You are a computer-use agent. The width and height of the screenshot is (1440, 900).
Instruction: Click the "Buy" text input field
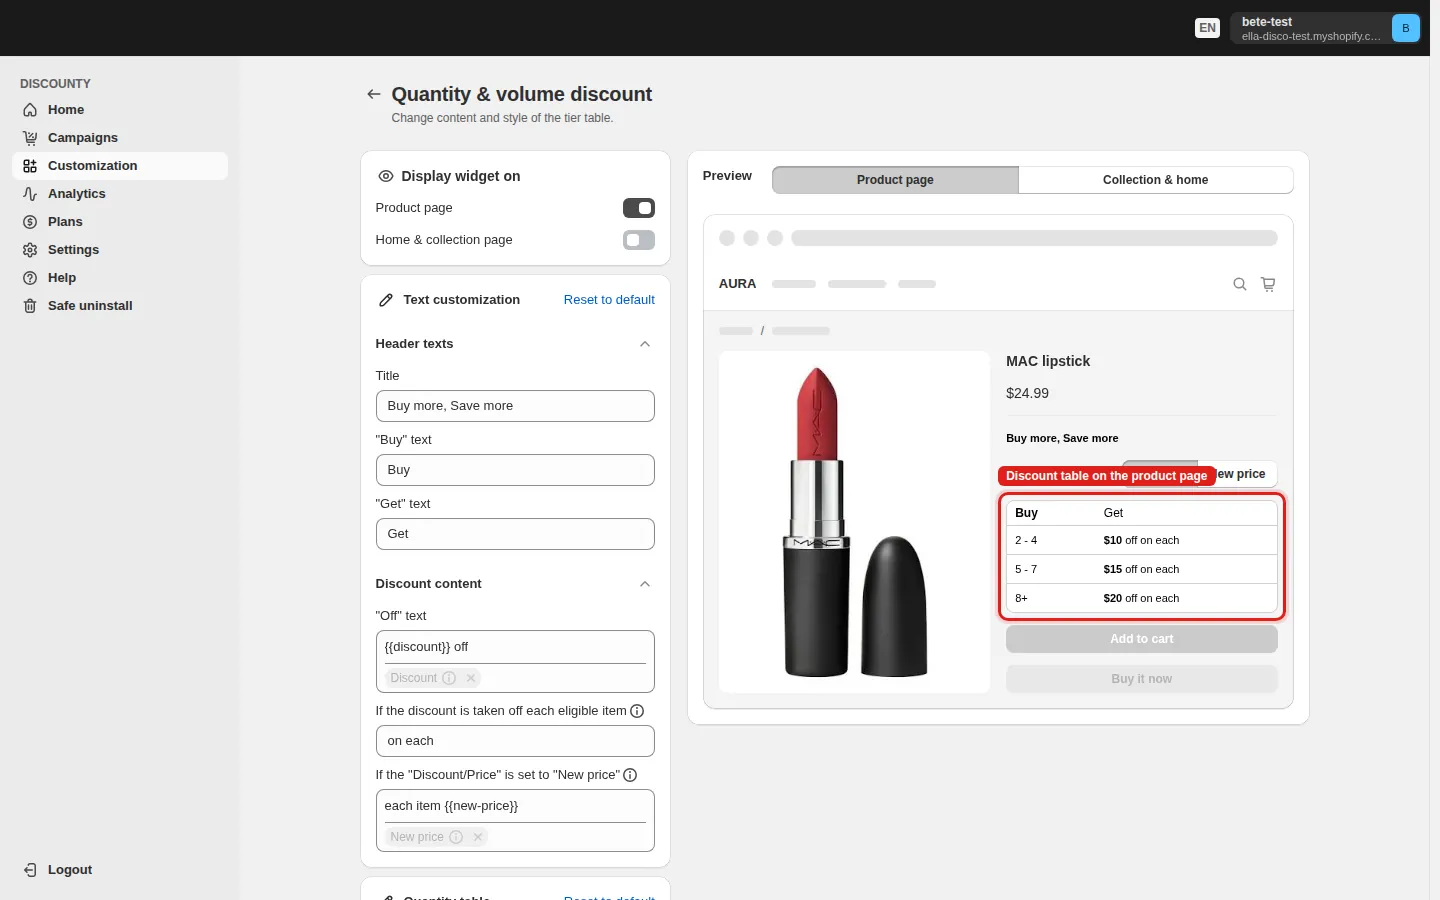click(x=515, y=470)
